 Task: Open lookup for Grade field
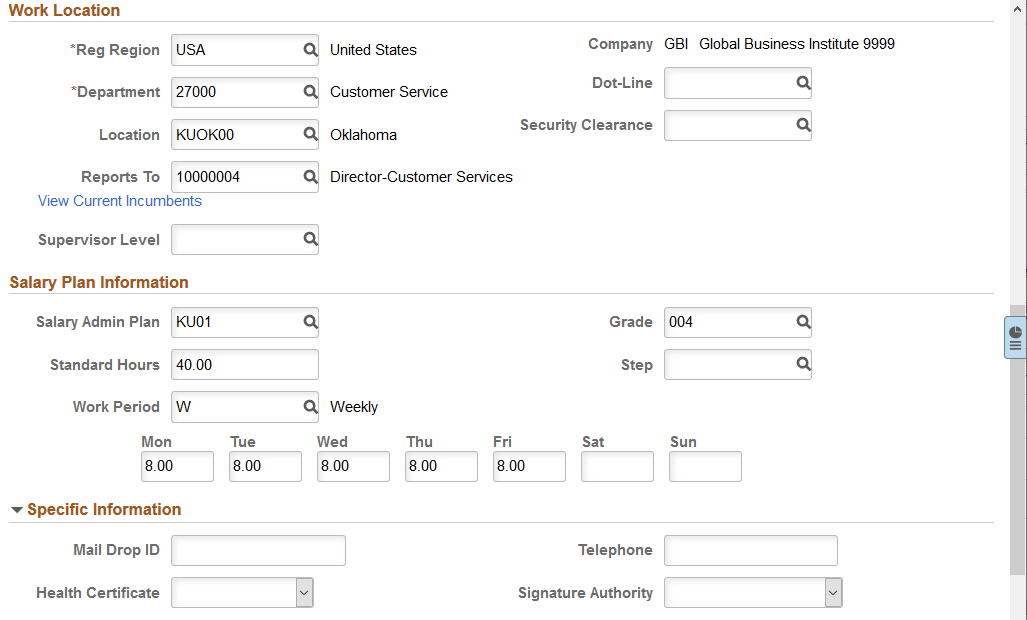pyautogui.click(x=803, y=322)
